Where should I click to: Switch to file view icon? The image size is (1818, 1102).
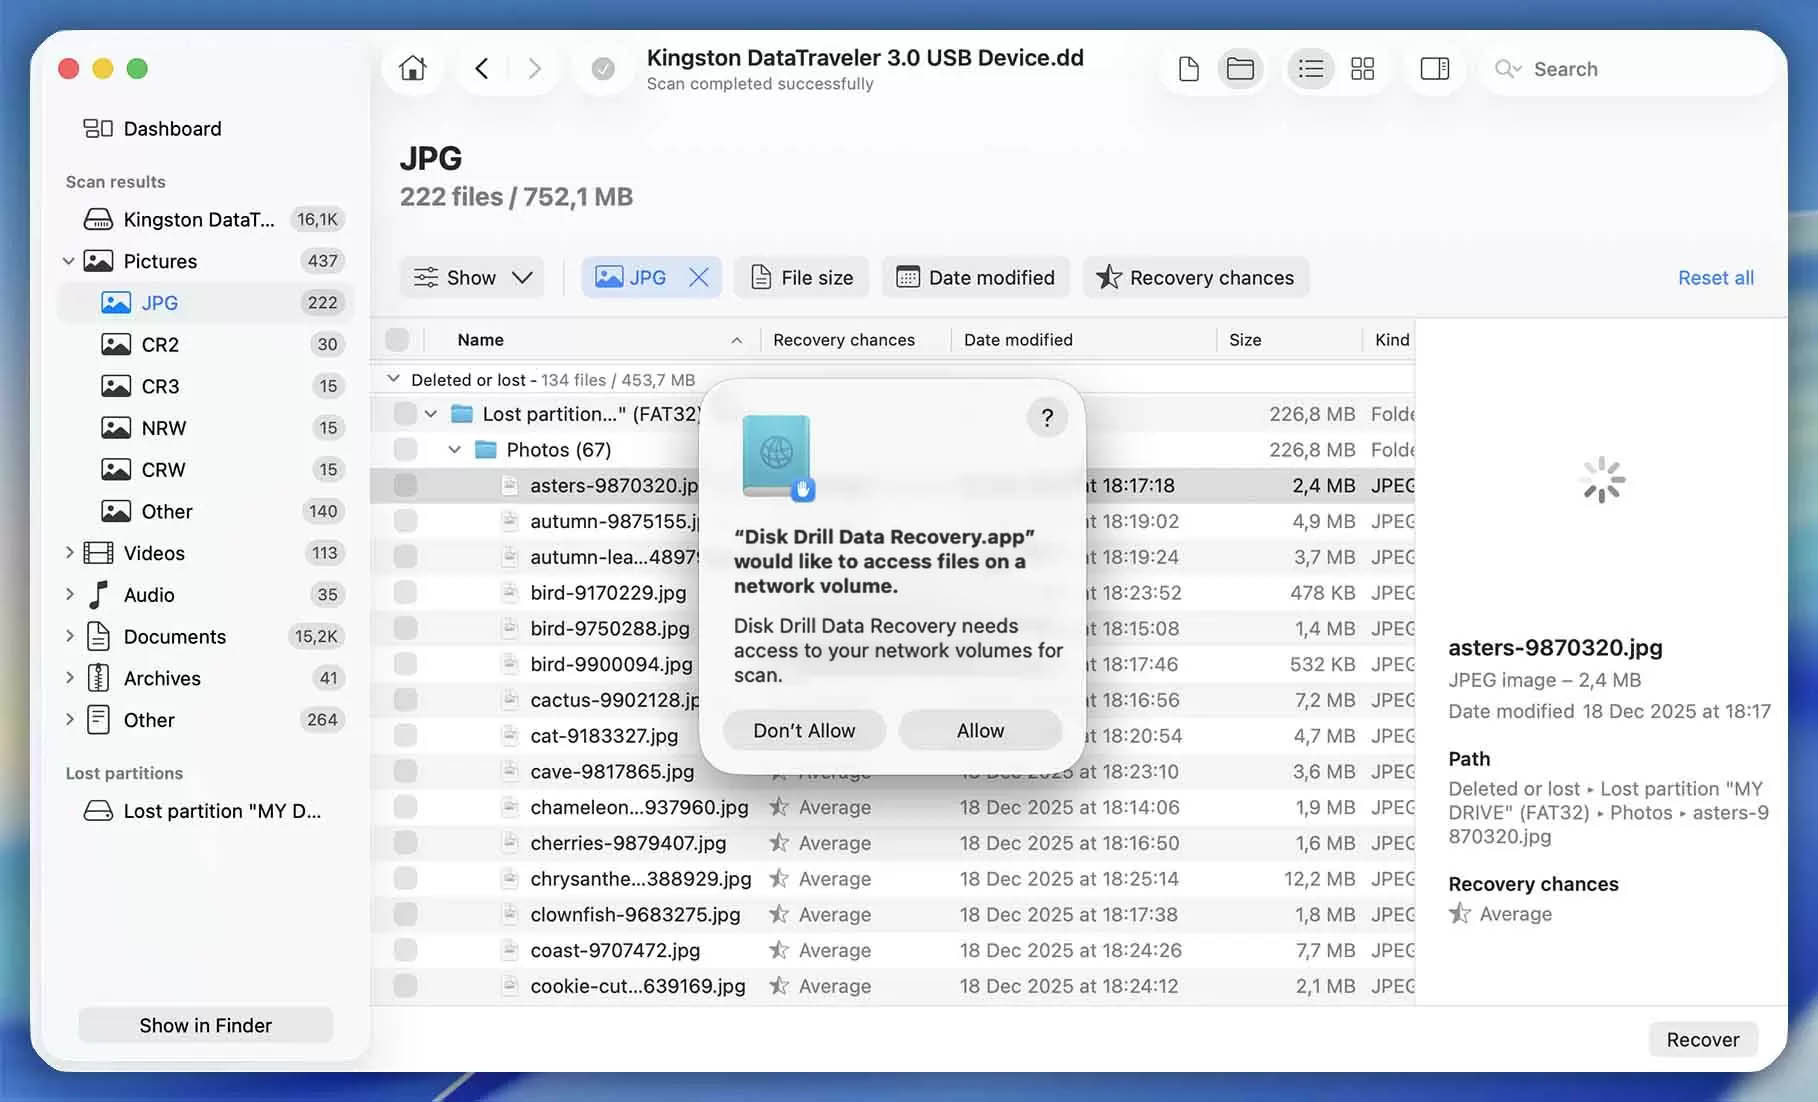(1188, 68)
